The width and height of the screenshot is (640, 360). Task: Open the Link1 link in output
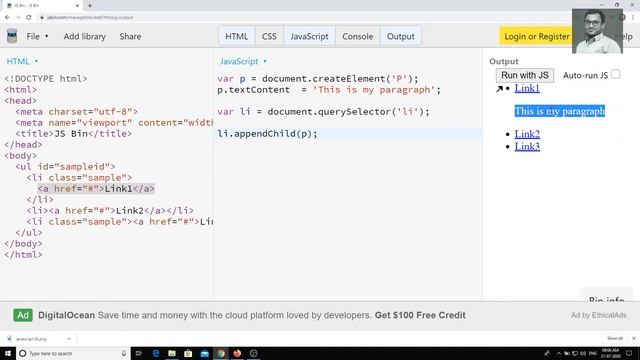coord(527,88)
